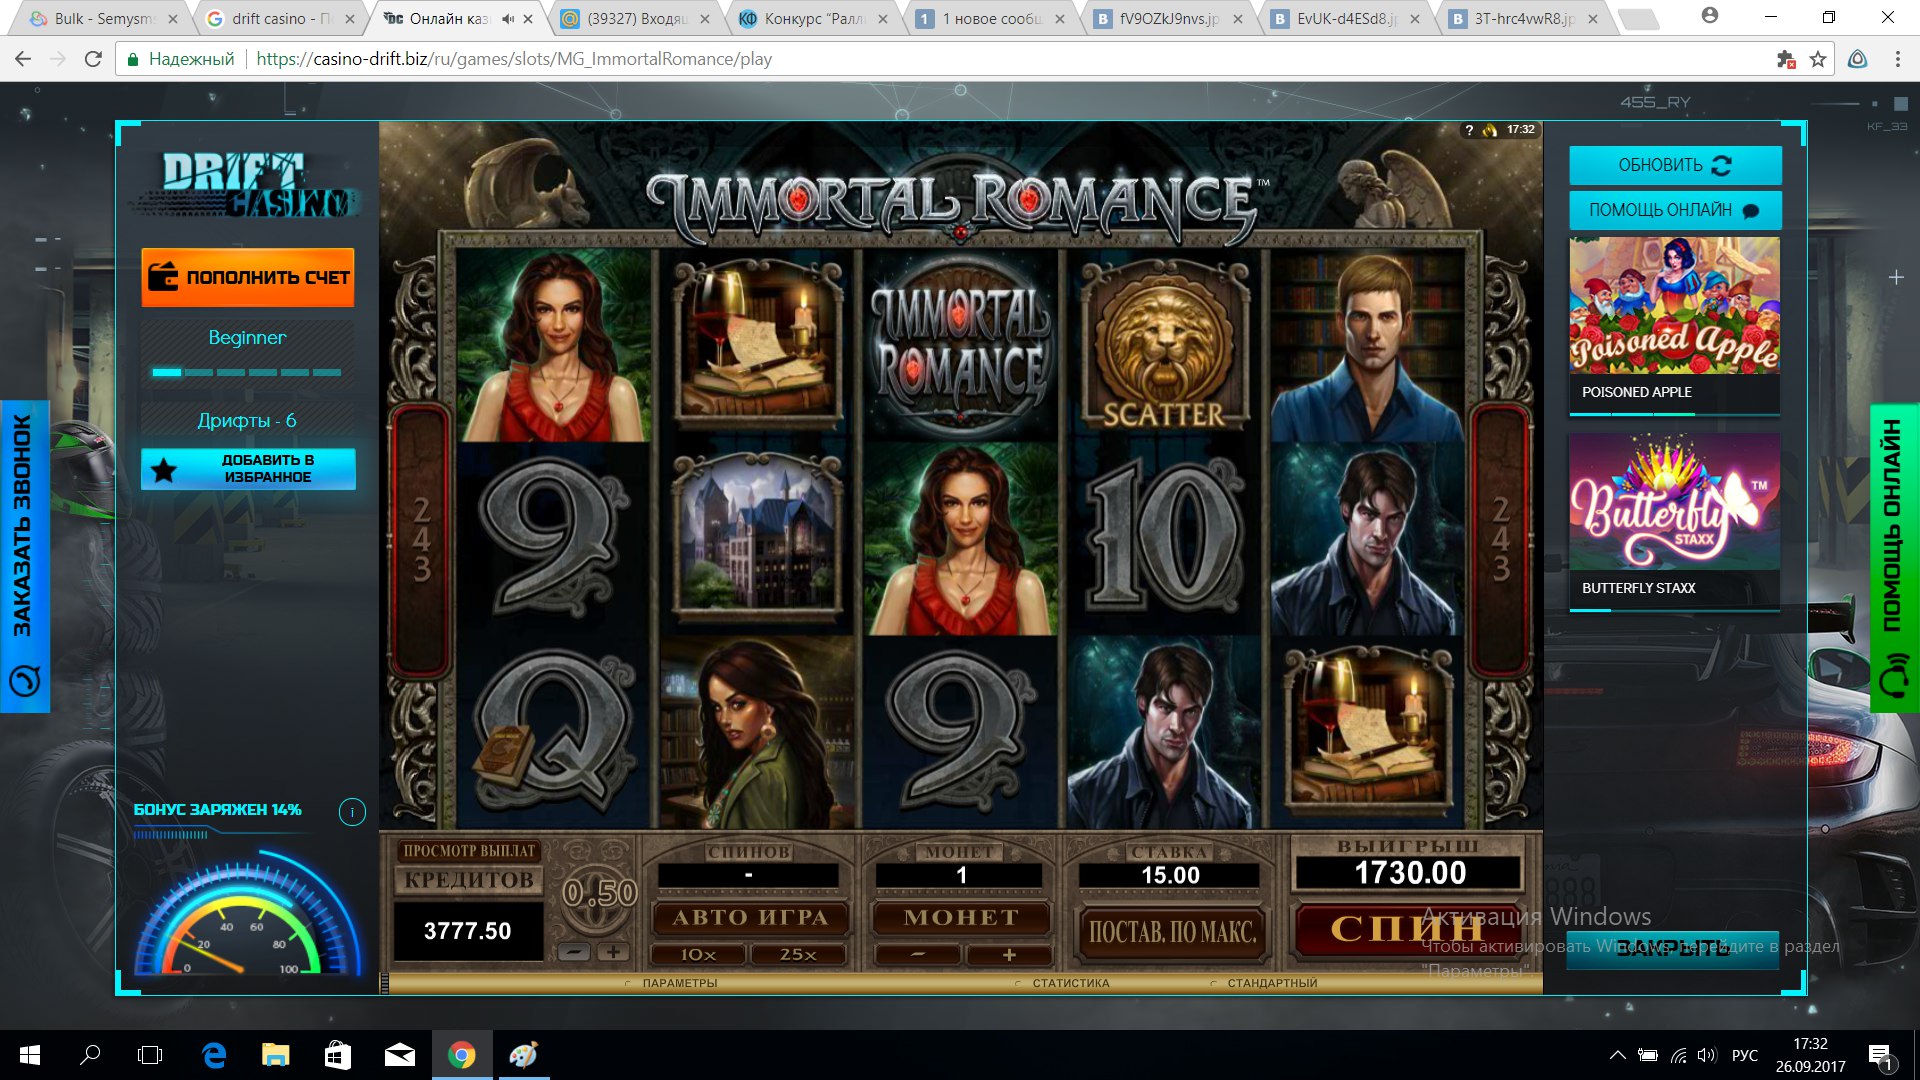The image size is (1920, 1080).
Task: Bookmark page with star icon
Action: (1818, 59)
